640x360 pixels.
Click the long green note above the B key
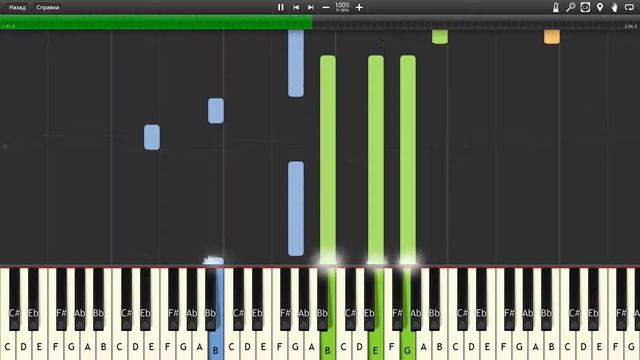click(x=328, y=160)
